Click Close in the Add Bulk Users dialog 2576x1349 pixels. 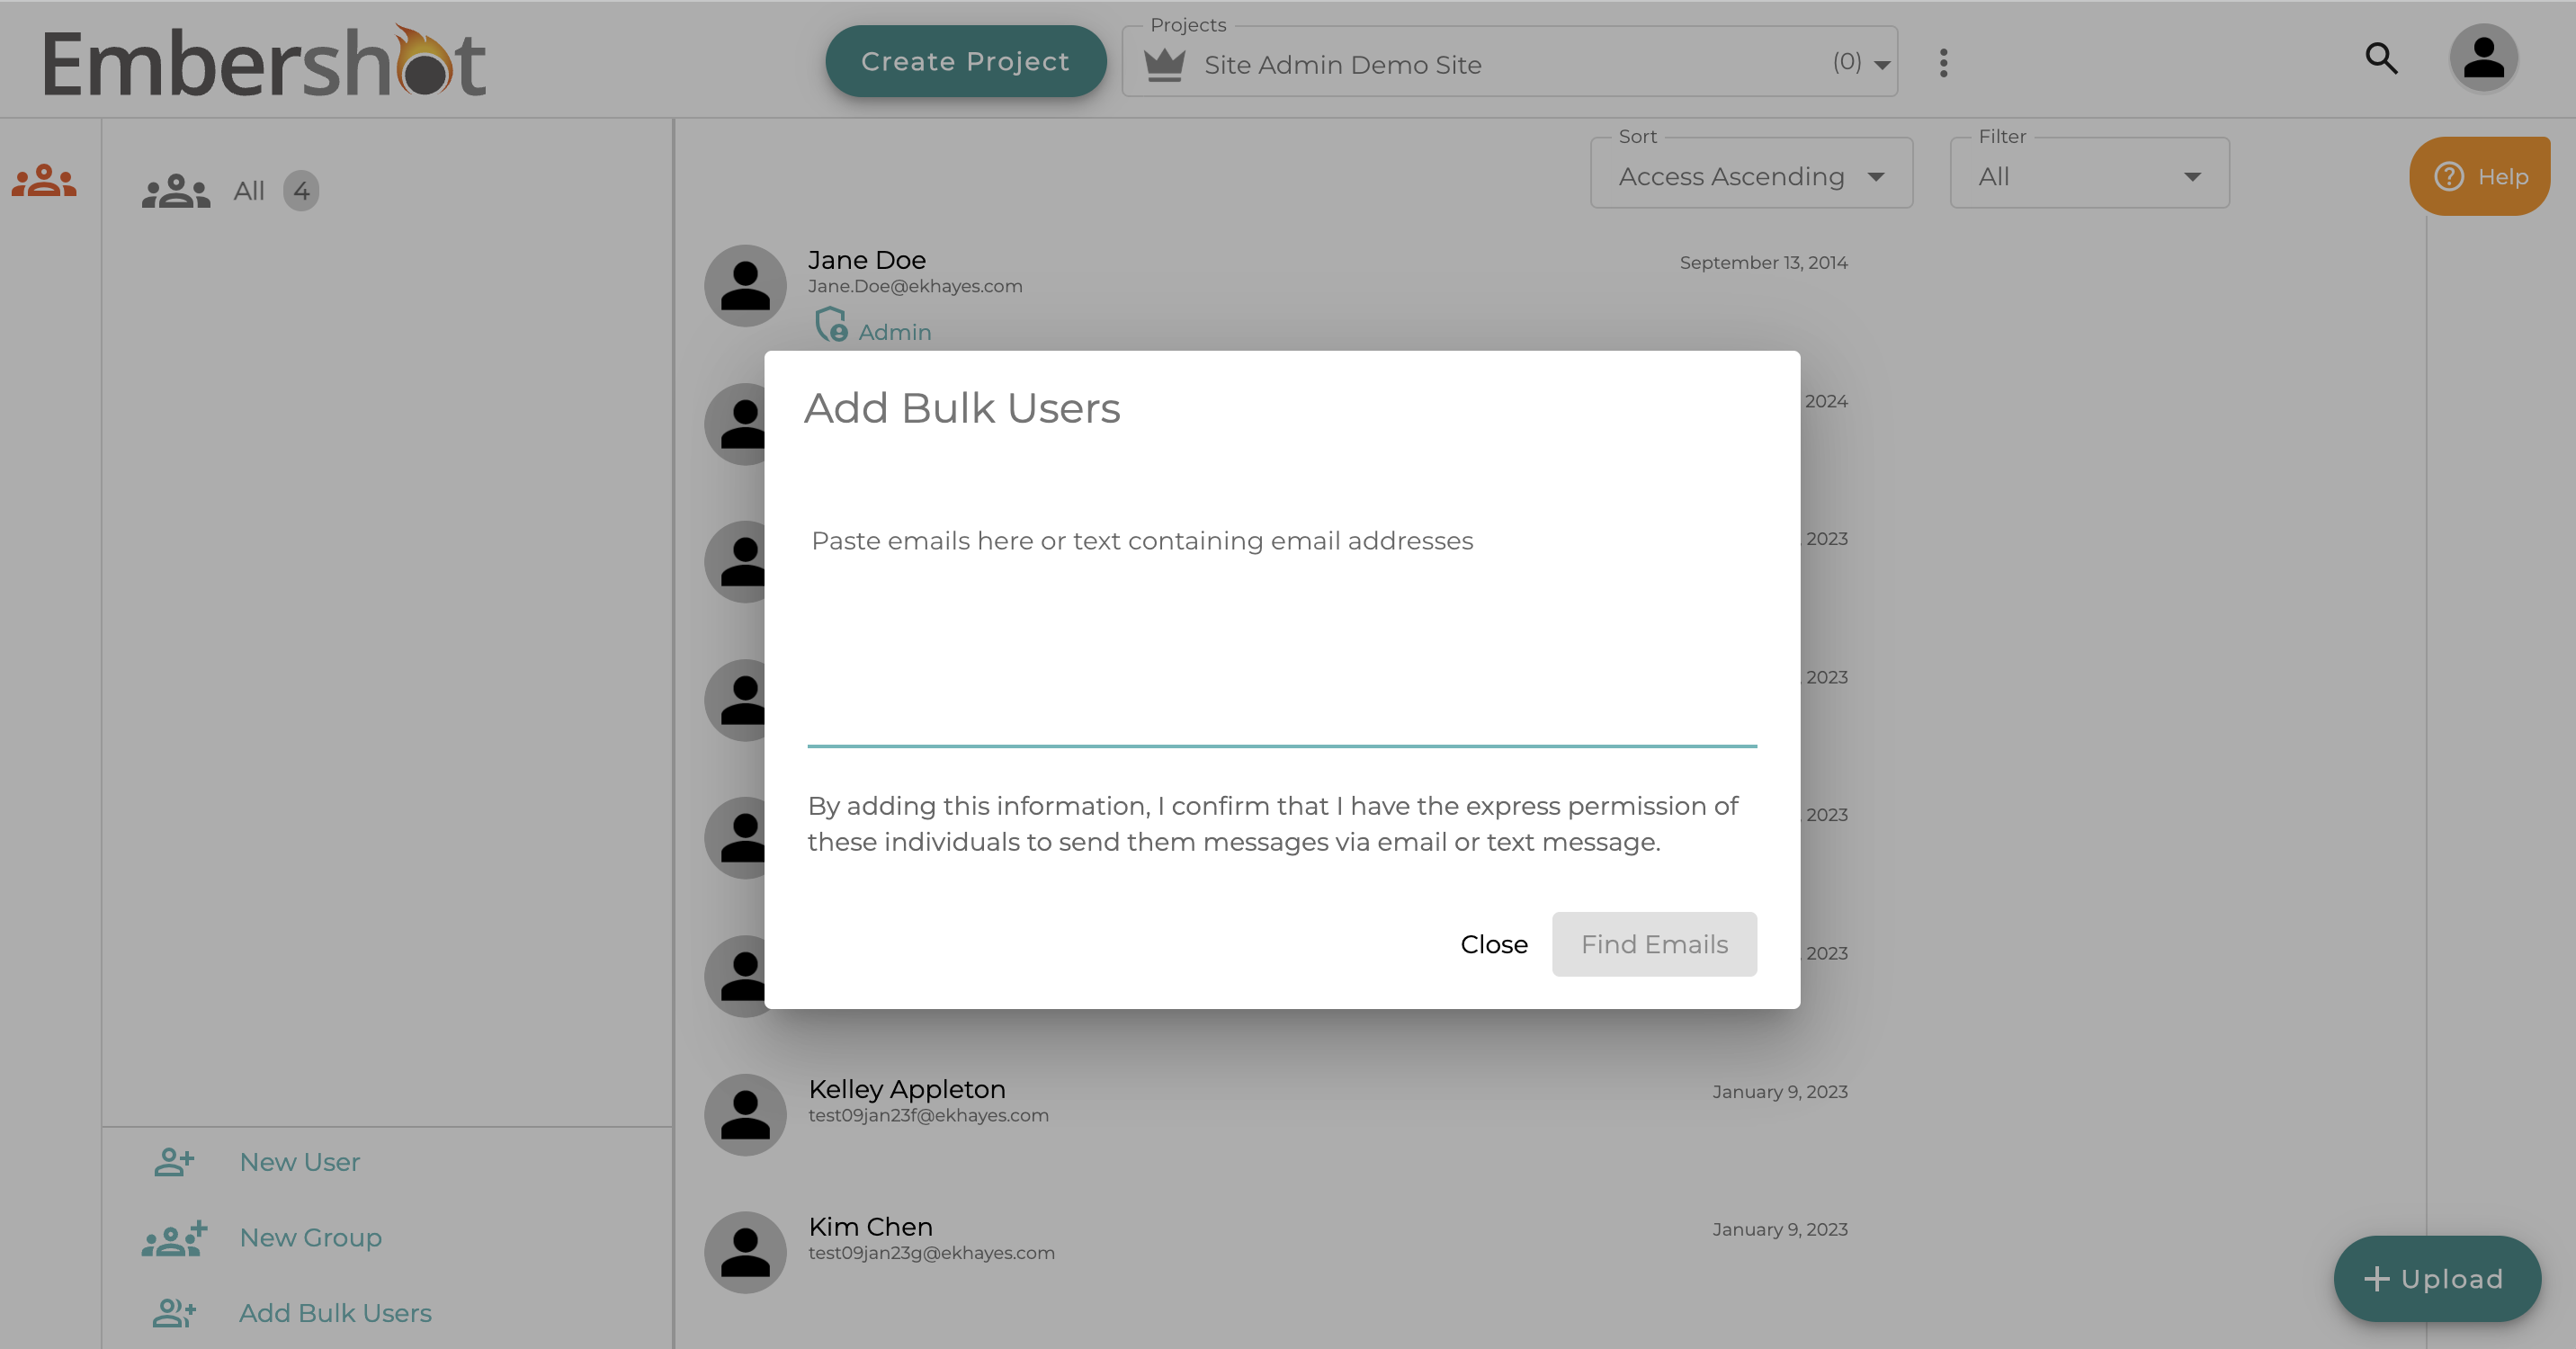pyautogui.click(x=1493, y=945)
